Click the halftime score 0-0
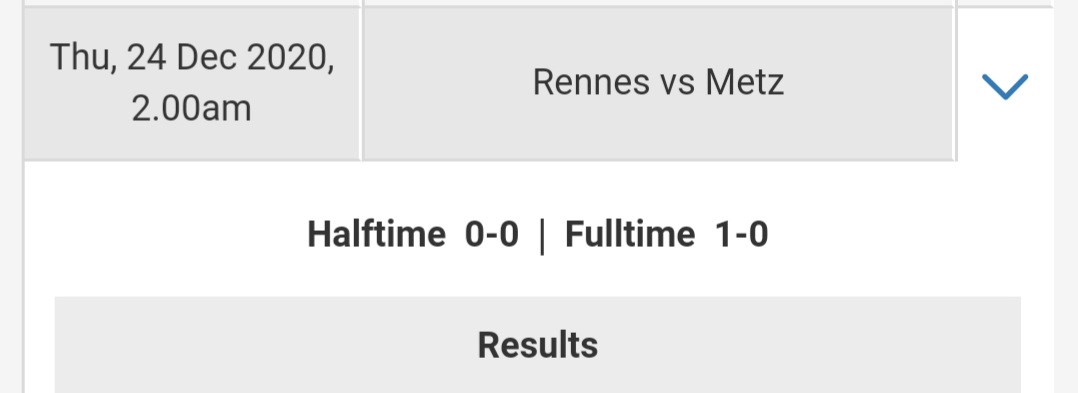 pos(492,234)
